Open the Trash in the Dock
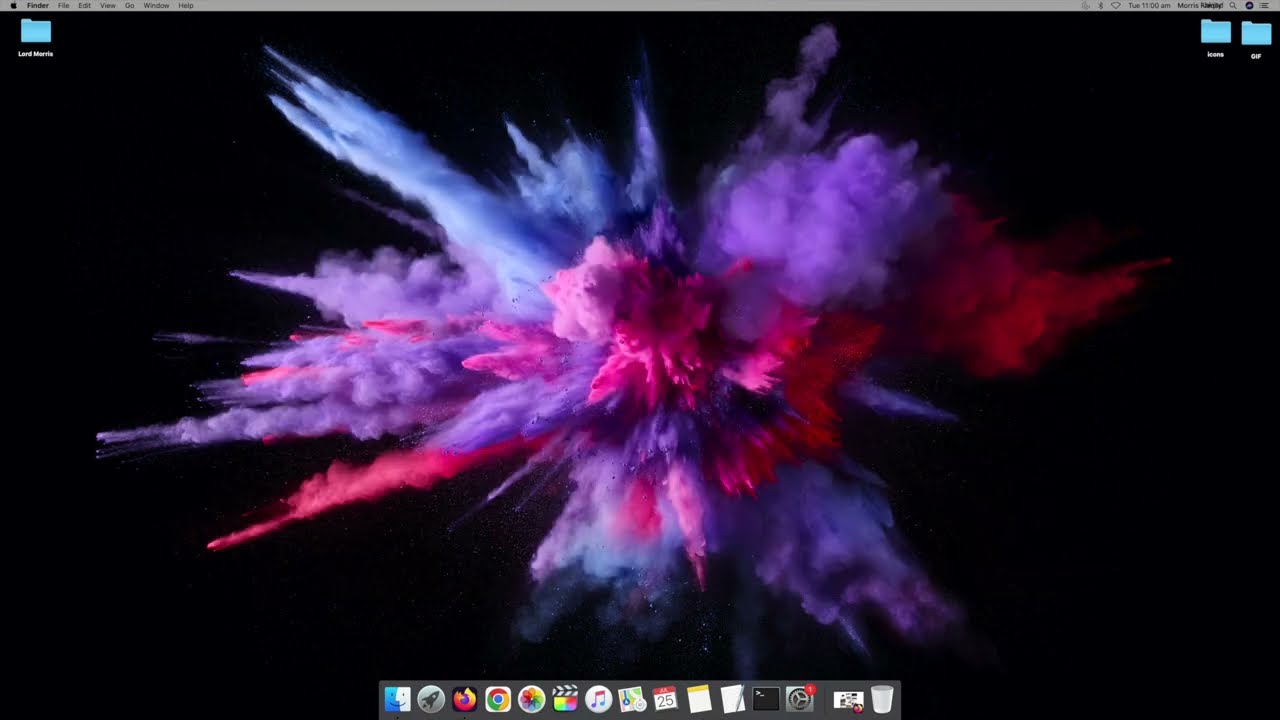 [x=882, y=699]
